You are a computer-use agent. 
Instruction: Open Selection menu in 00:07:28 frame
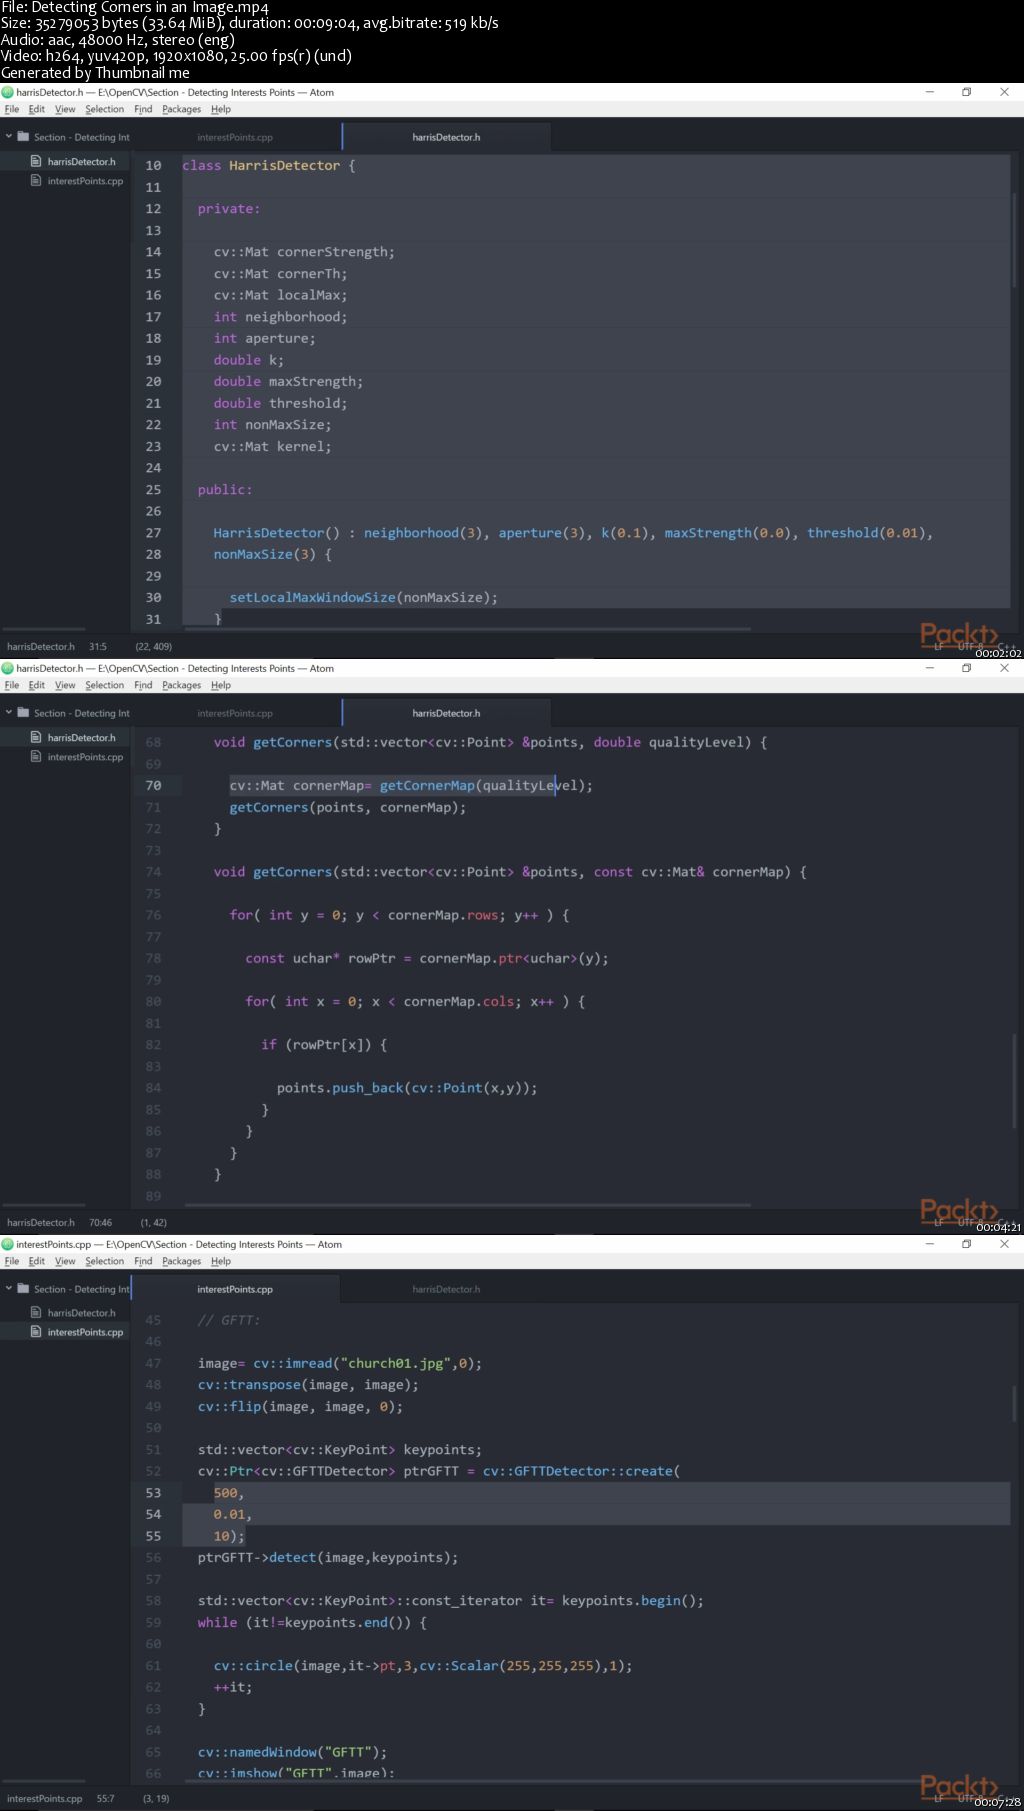tap(105, 1261)
